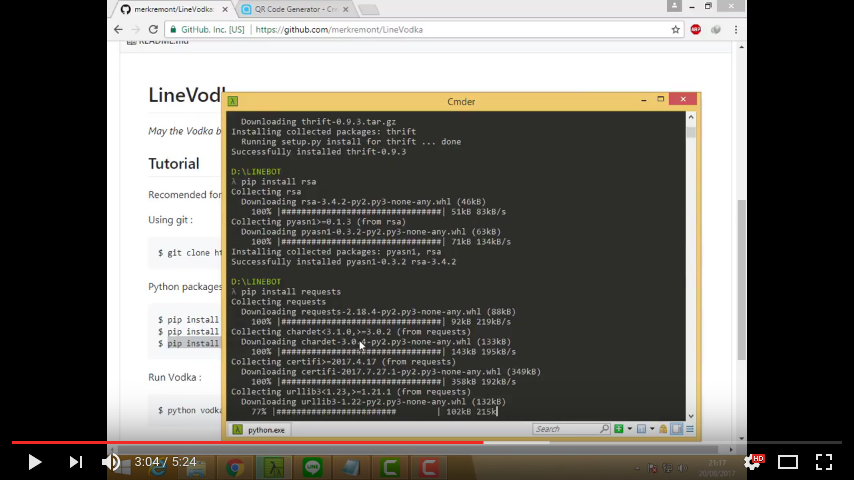Screen dimensions: 854x480
Task: Click the video time display 3:04 / 5:24
Action: (165, 462)
